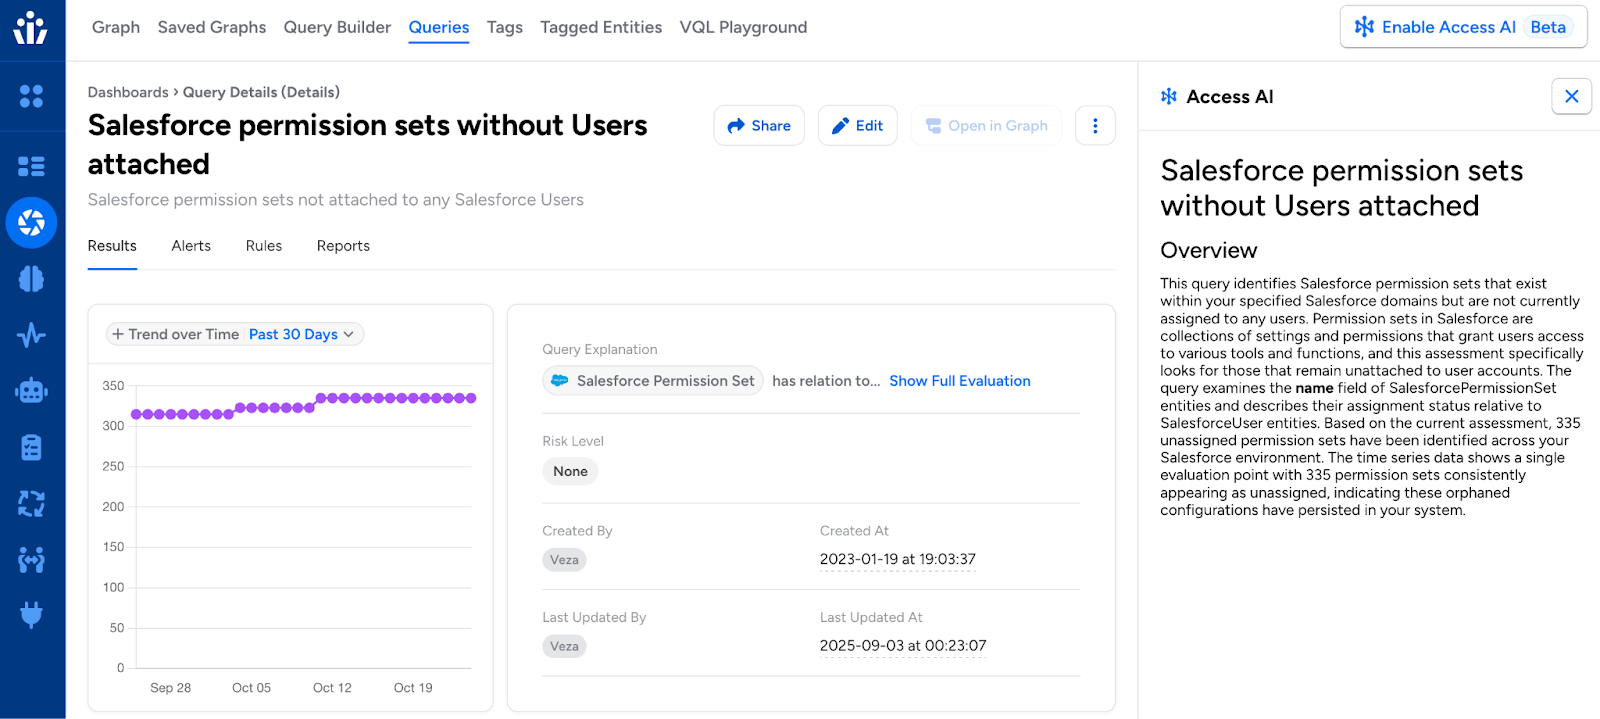1600x719 pixels.
Task: Close the Access AI panel
Action: (x=1571, y=97)
